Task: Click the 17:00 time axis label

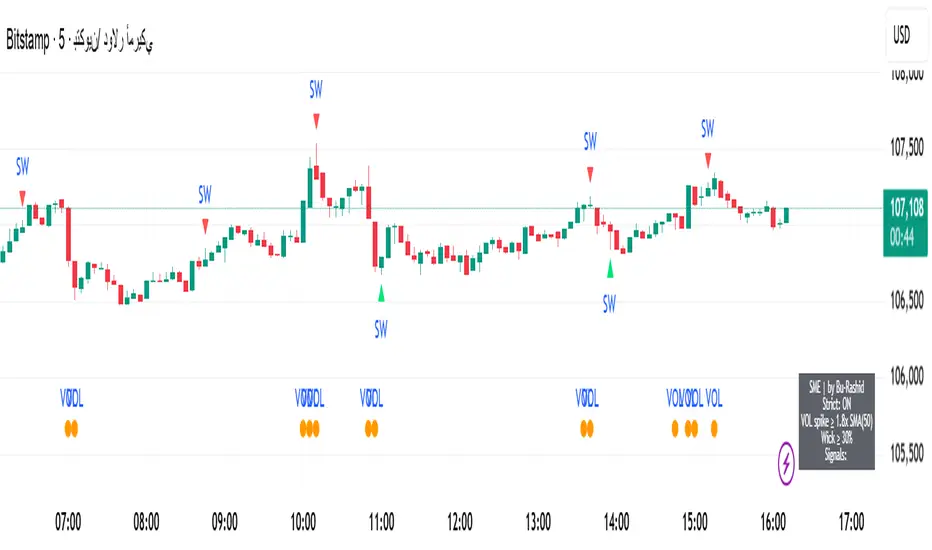Action: point(851,521)
